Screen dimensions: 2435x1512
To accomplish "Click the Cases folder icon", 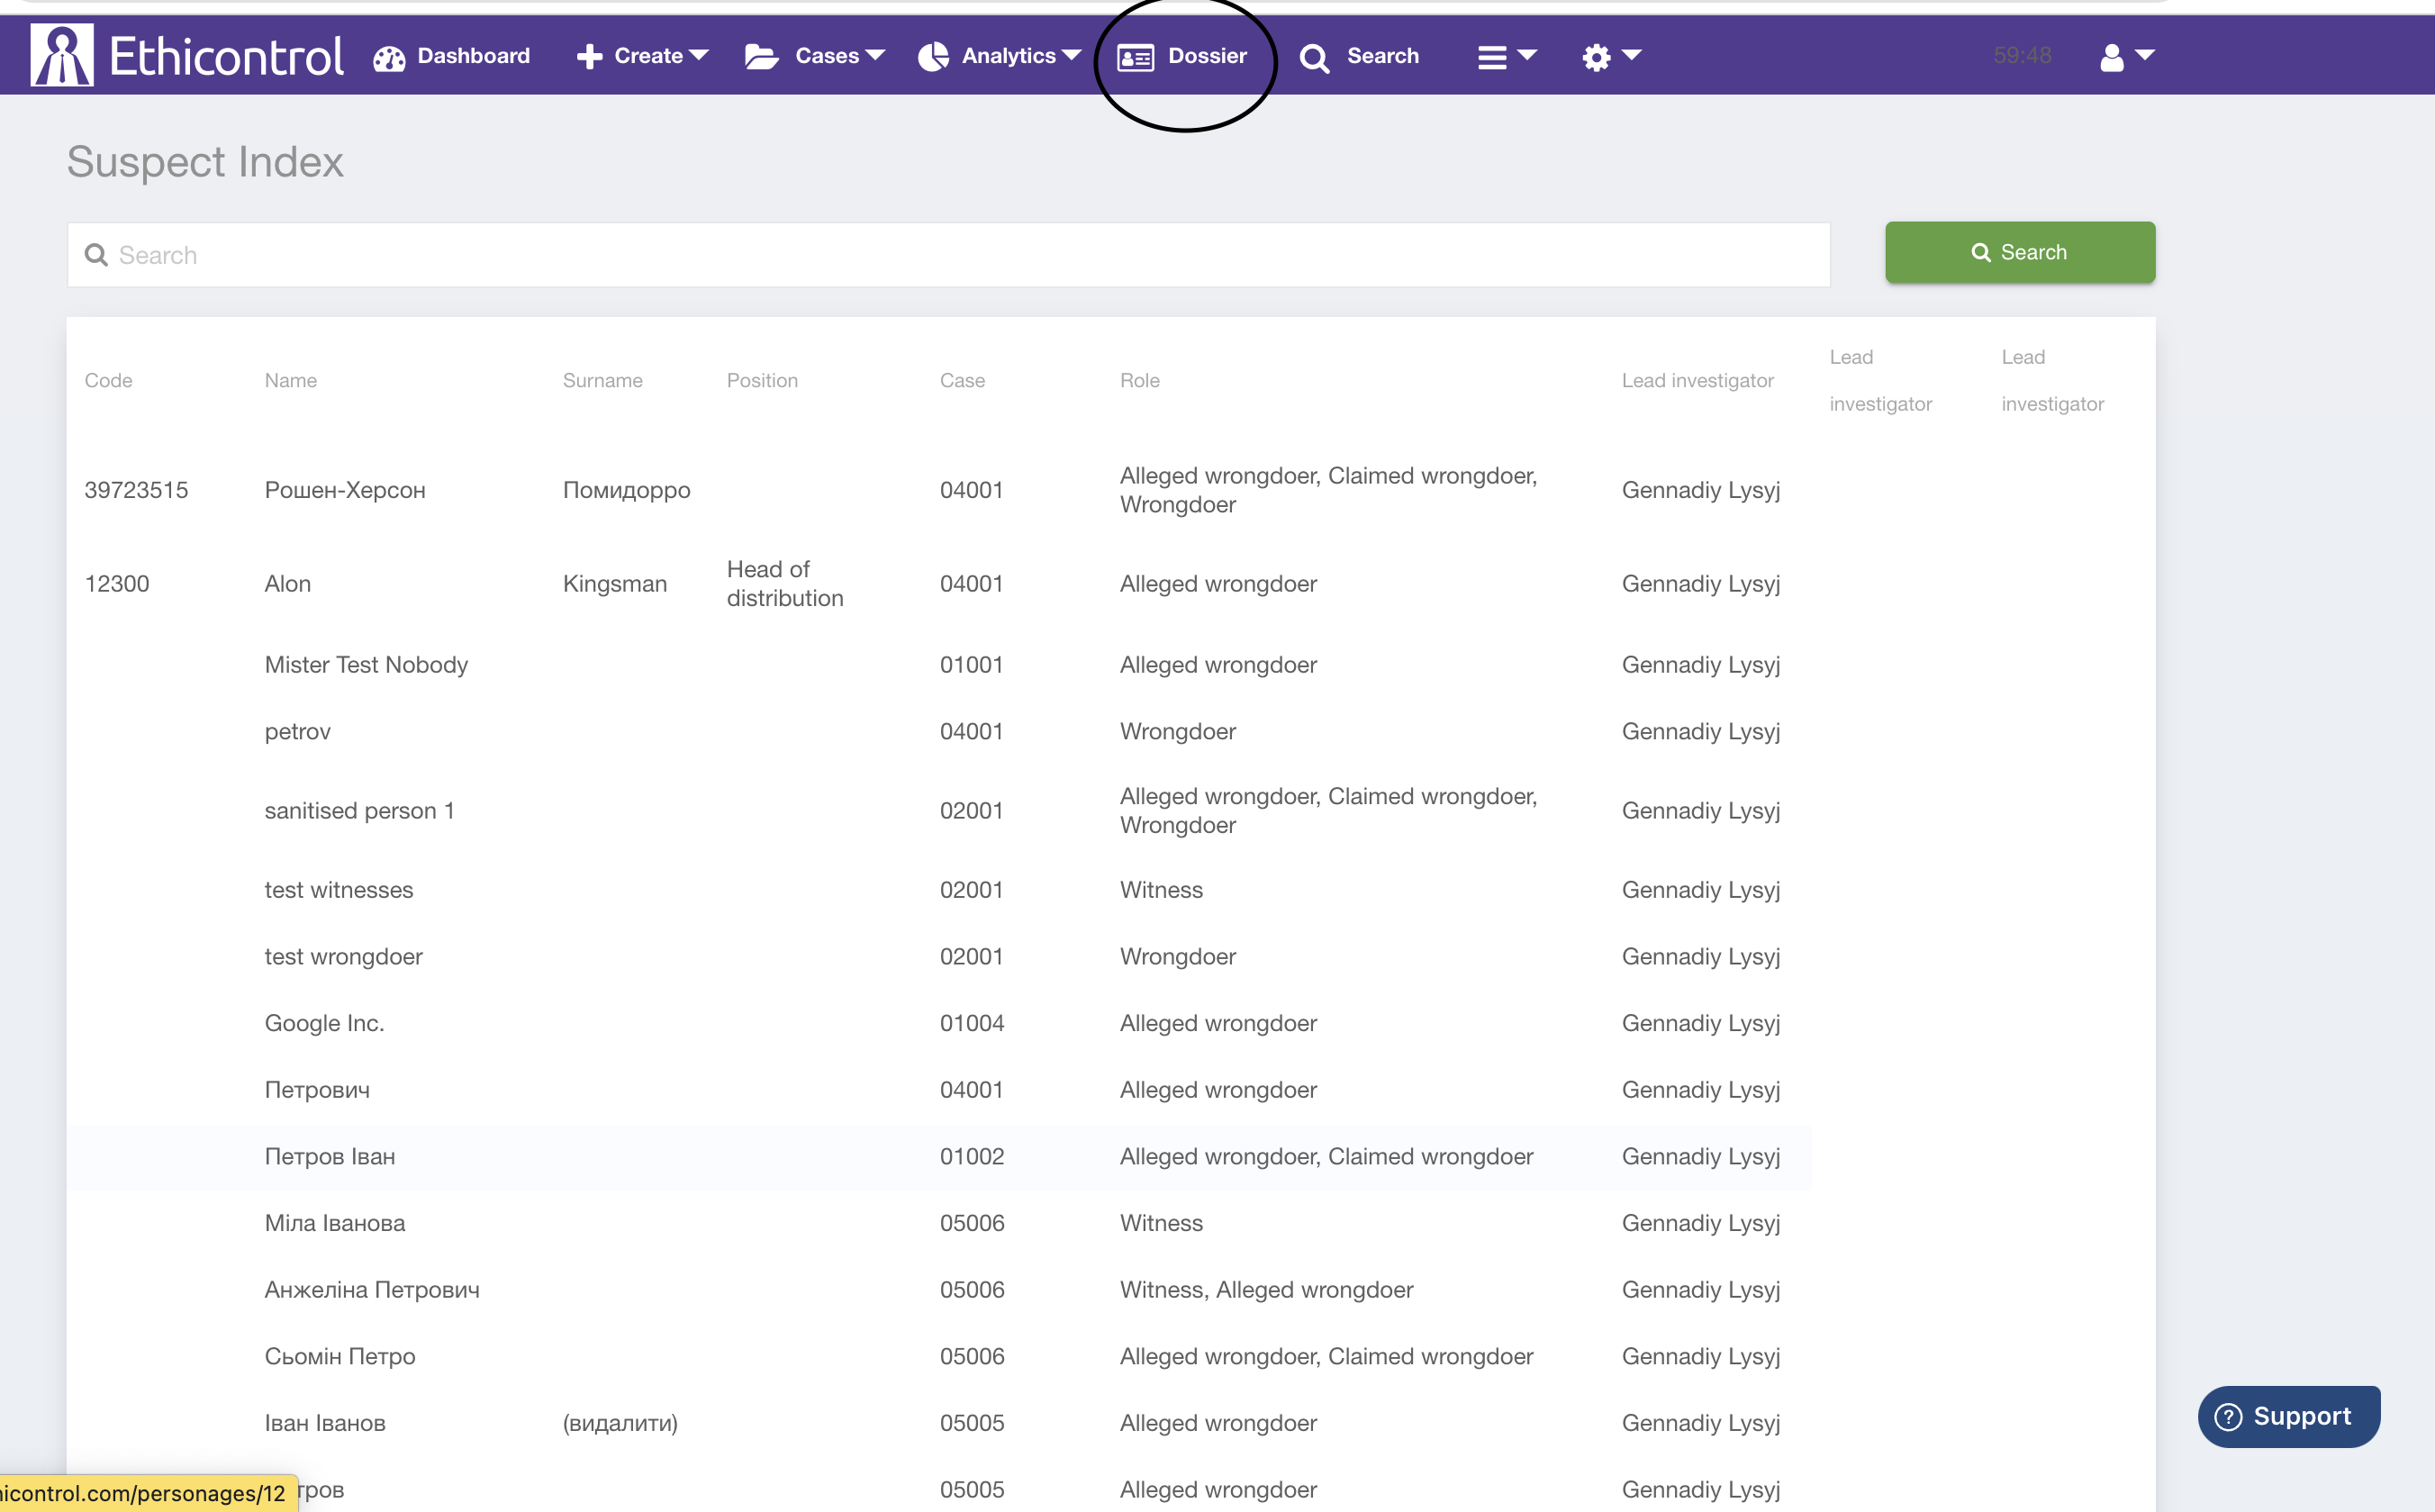I will (x=761, y=57).
